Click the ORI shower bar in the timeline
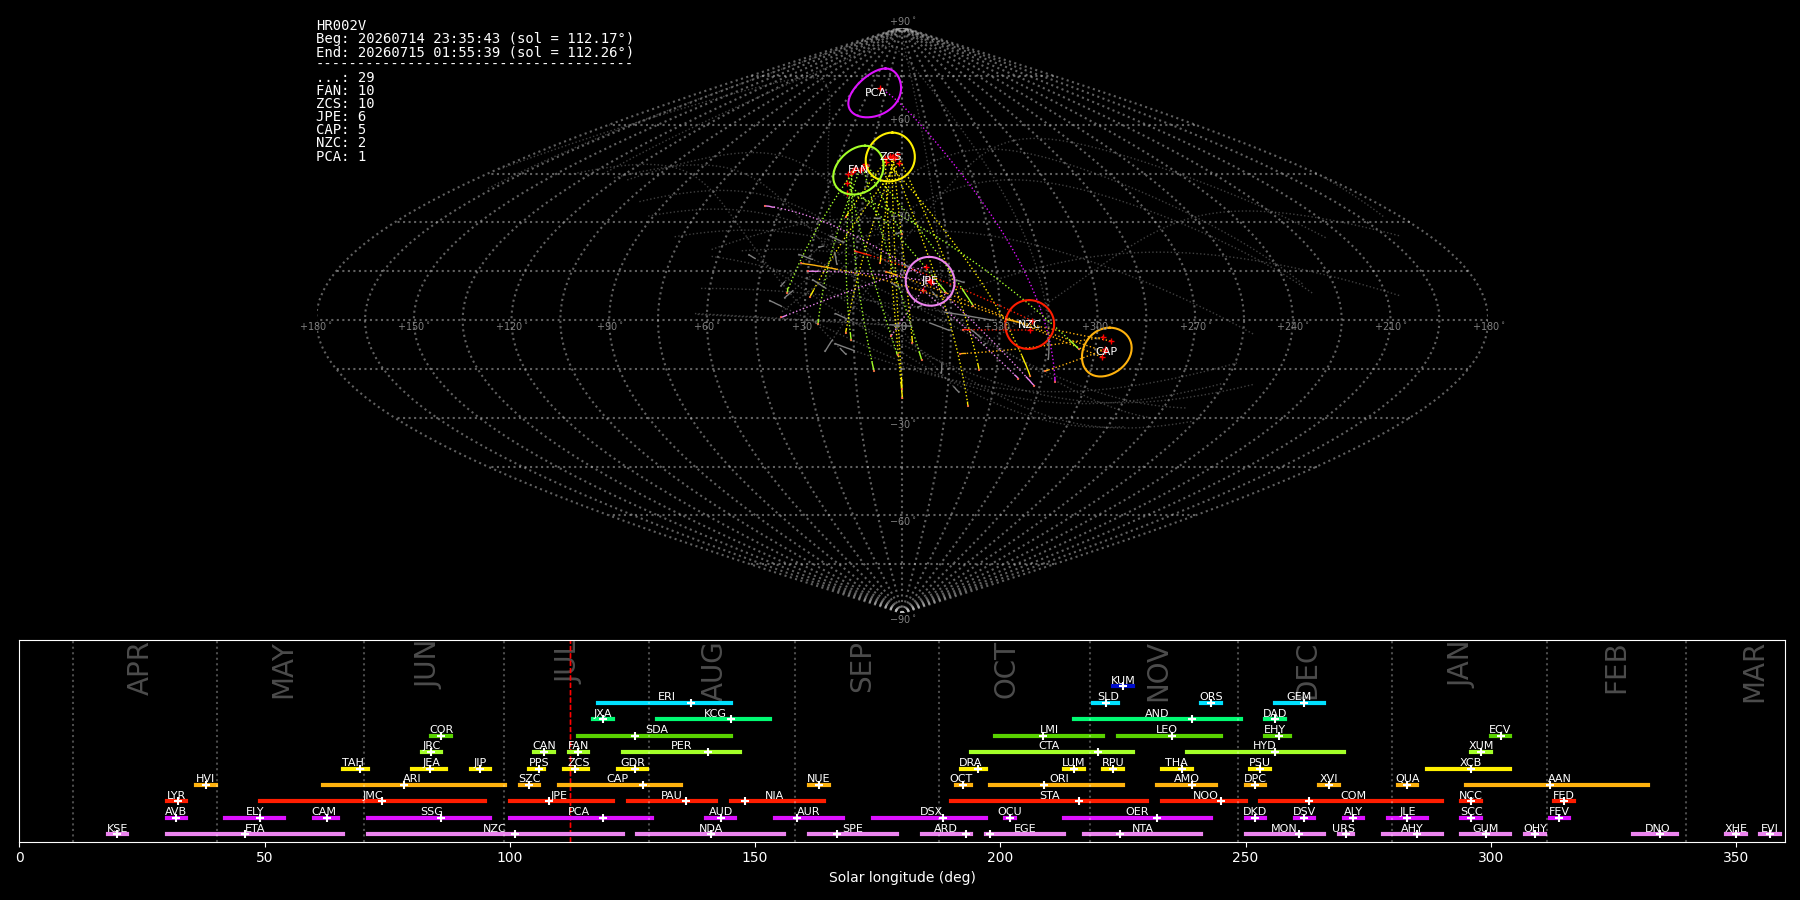The image size is (1800, 900). point(1056,785)
